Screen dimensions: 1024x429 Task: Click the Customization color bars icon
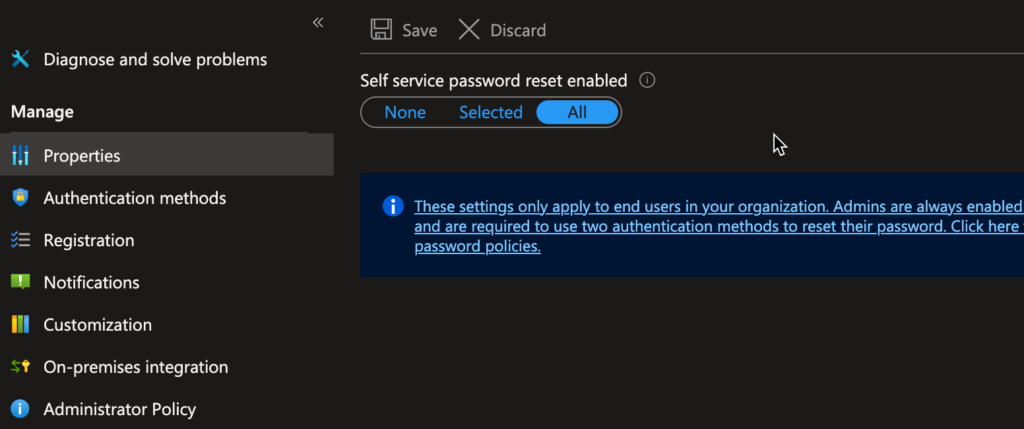click(20, 324)
